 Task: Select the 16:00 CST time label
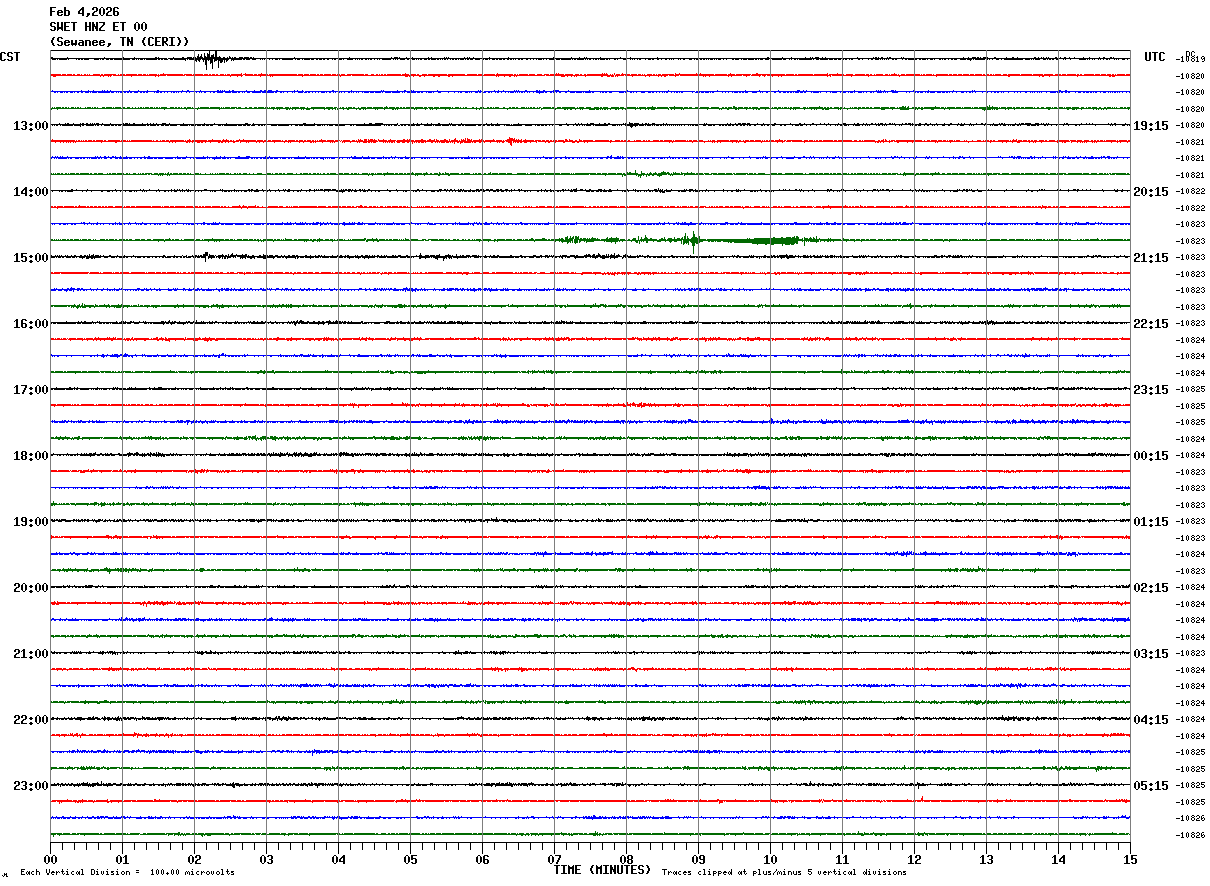pos(31,324)
